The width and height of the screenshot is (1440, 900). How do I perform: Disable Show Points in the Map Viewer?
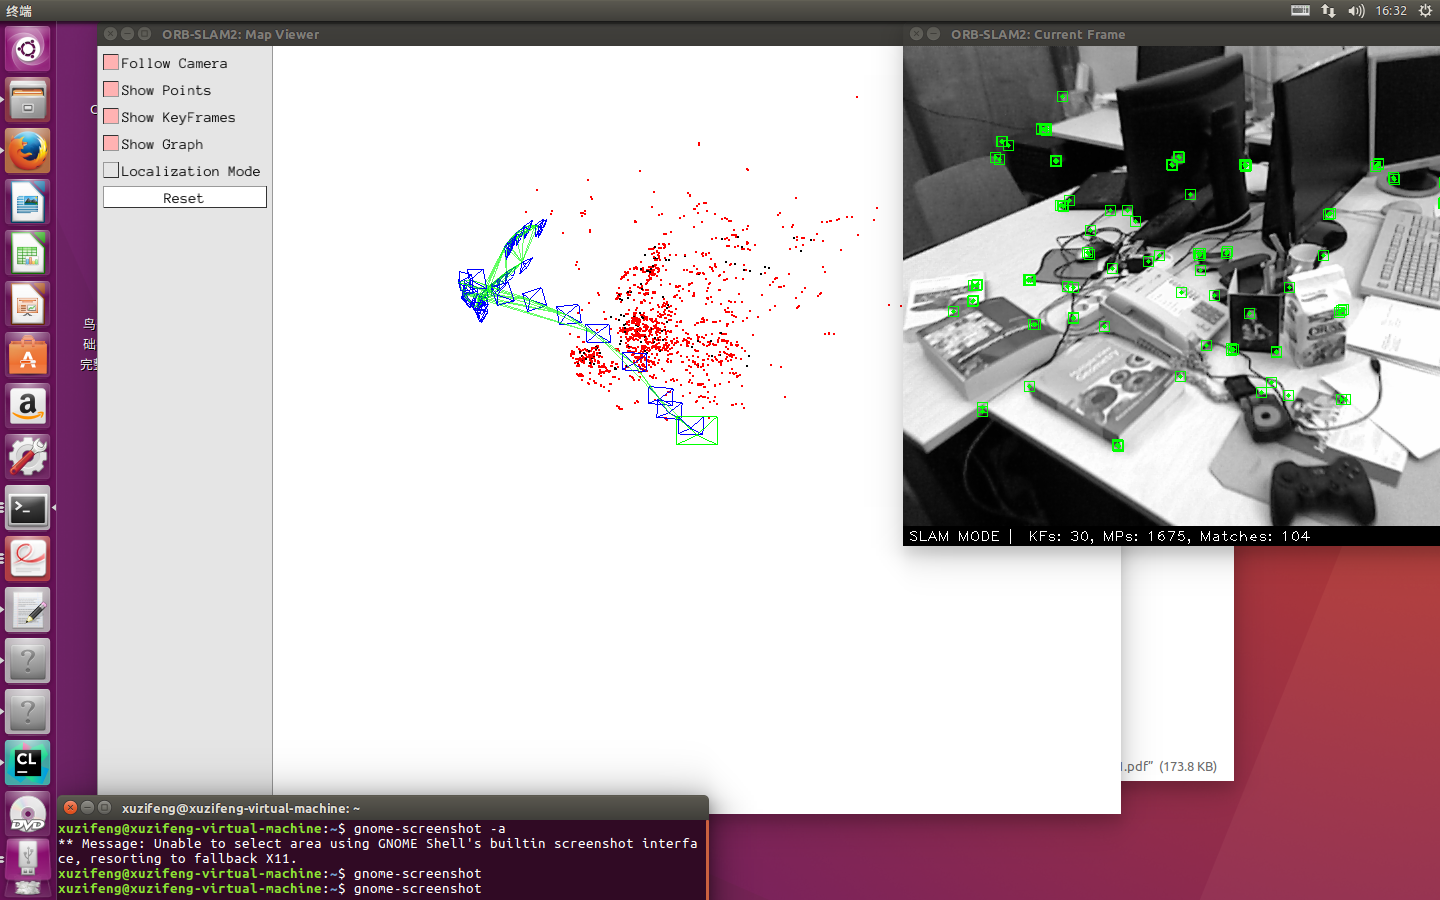pos(110,89)
